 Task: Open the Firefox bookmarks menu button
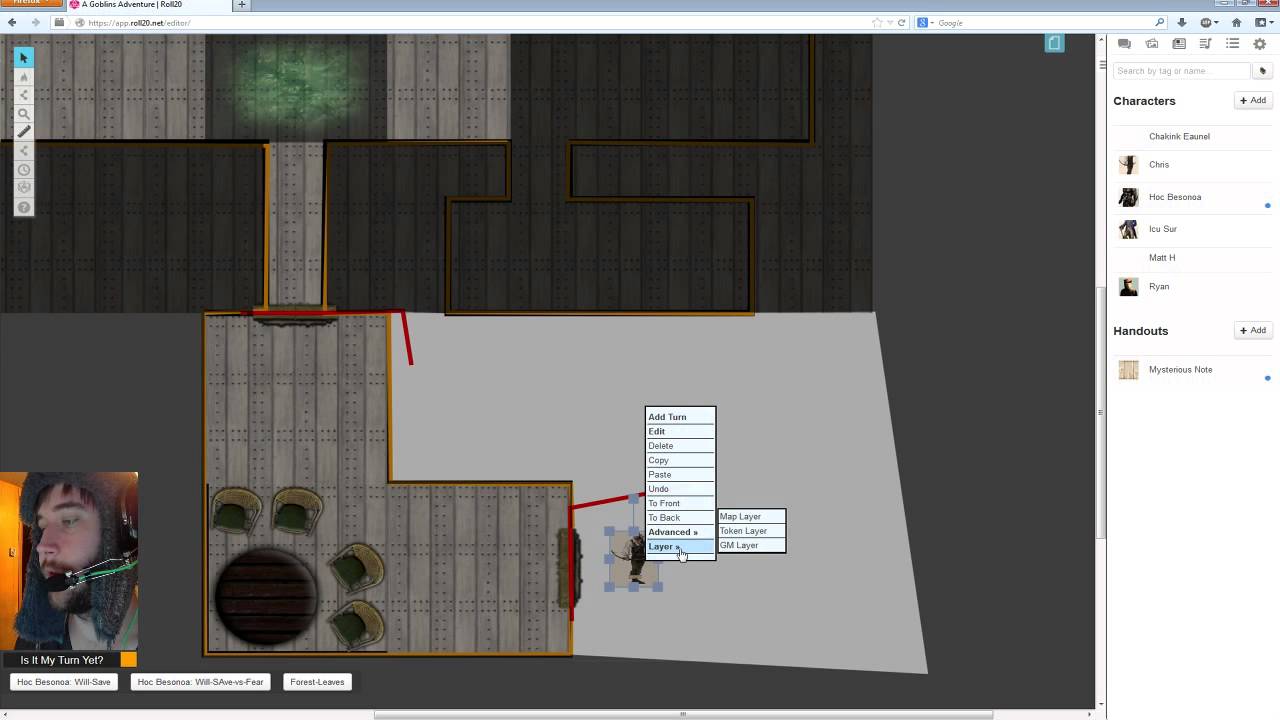click(x=1263, y=22)
